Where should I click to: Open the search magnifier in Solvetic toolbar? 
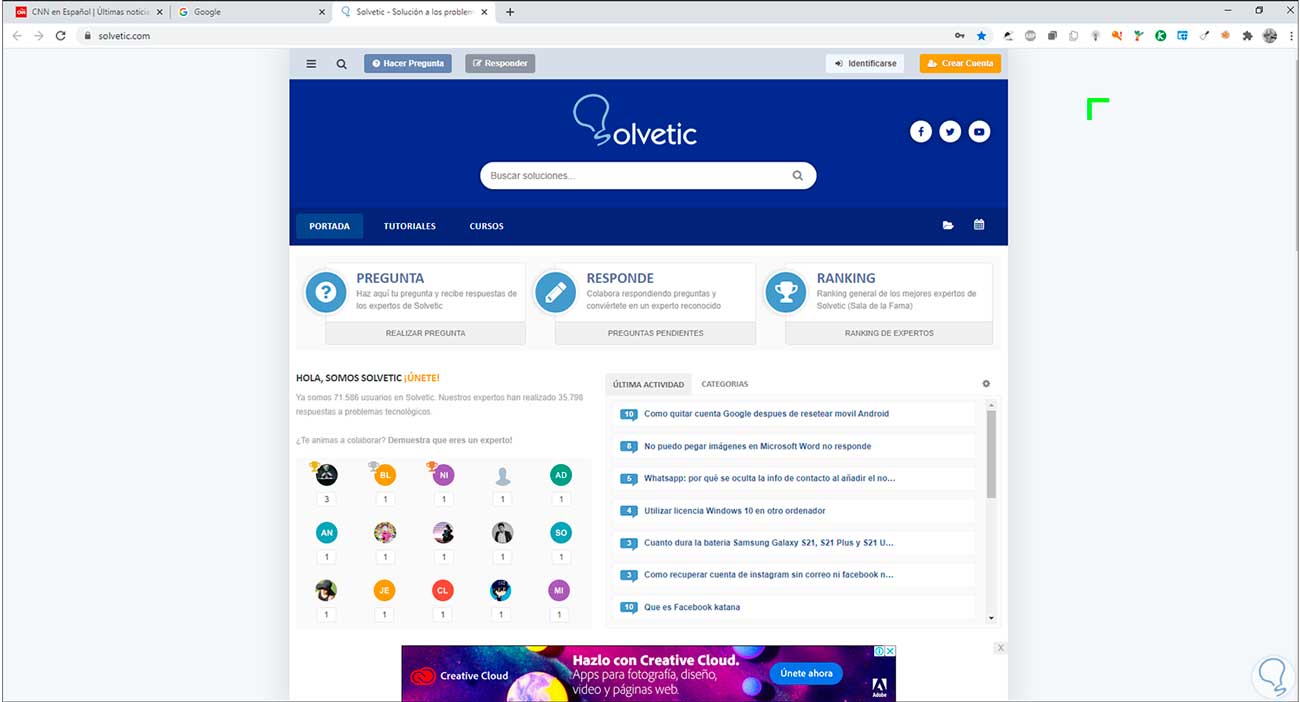341,62
